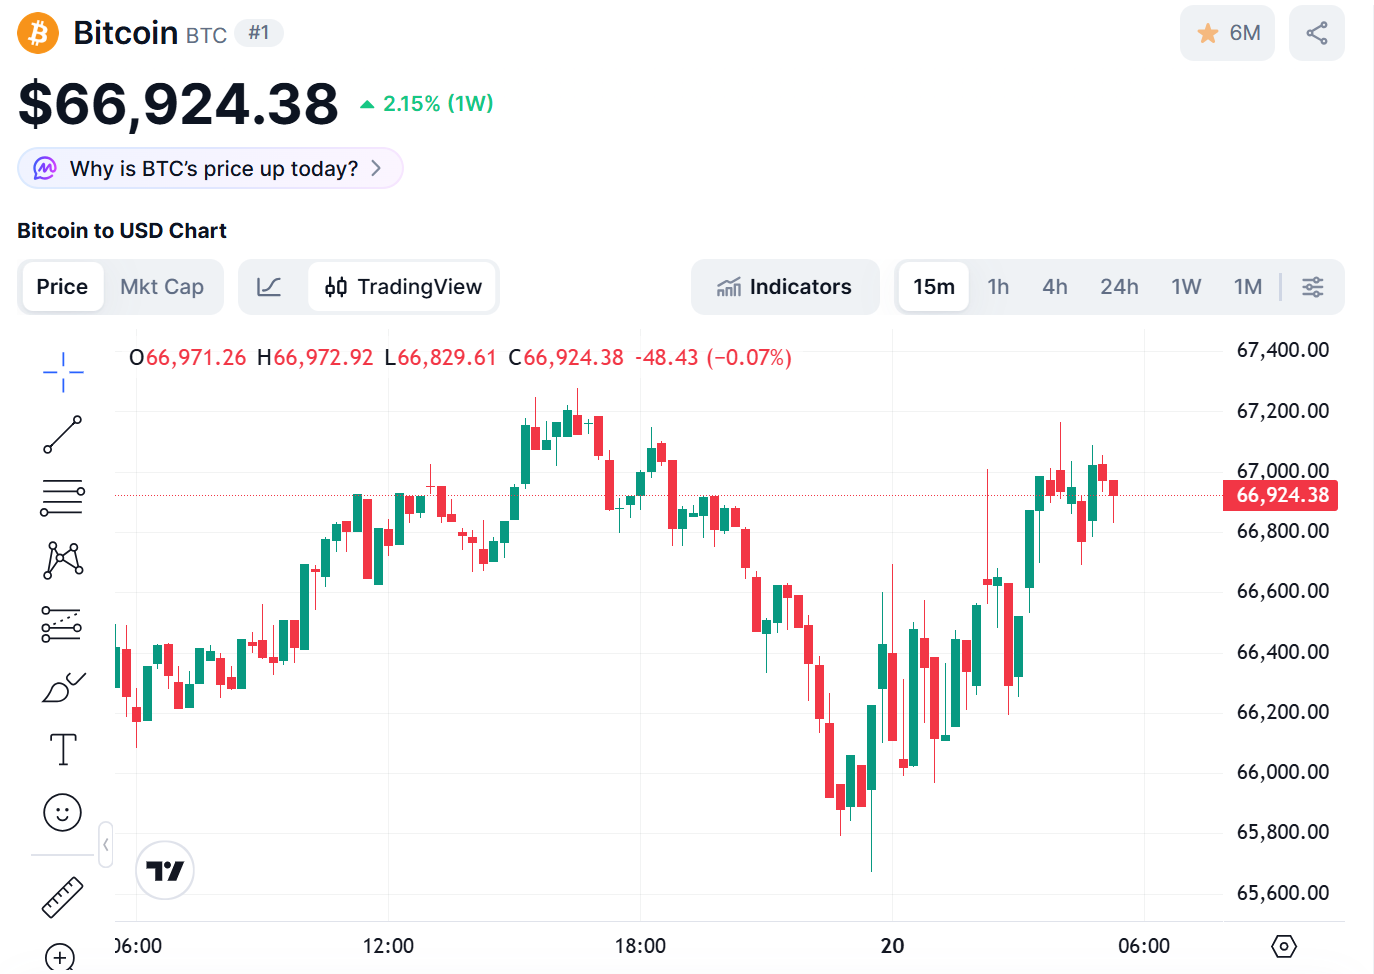
Task: Switch to the line chart view
Action: tap(269, 287)
